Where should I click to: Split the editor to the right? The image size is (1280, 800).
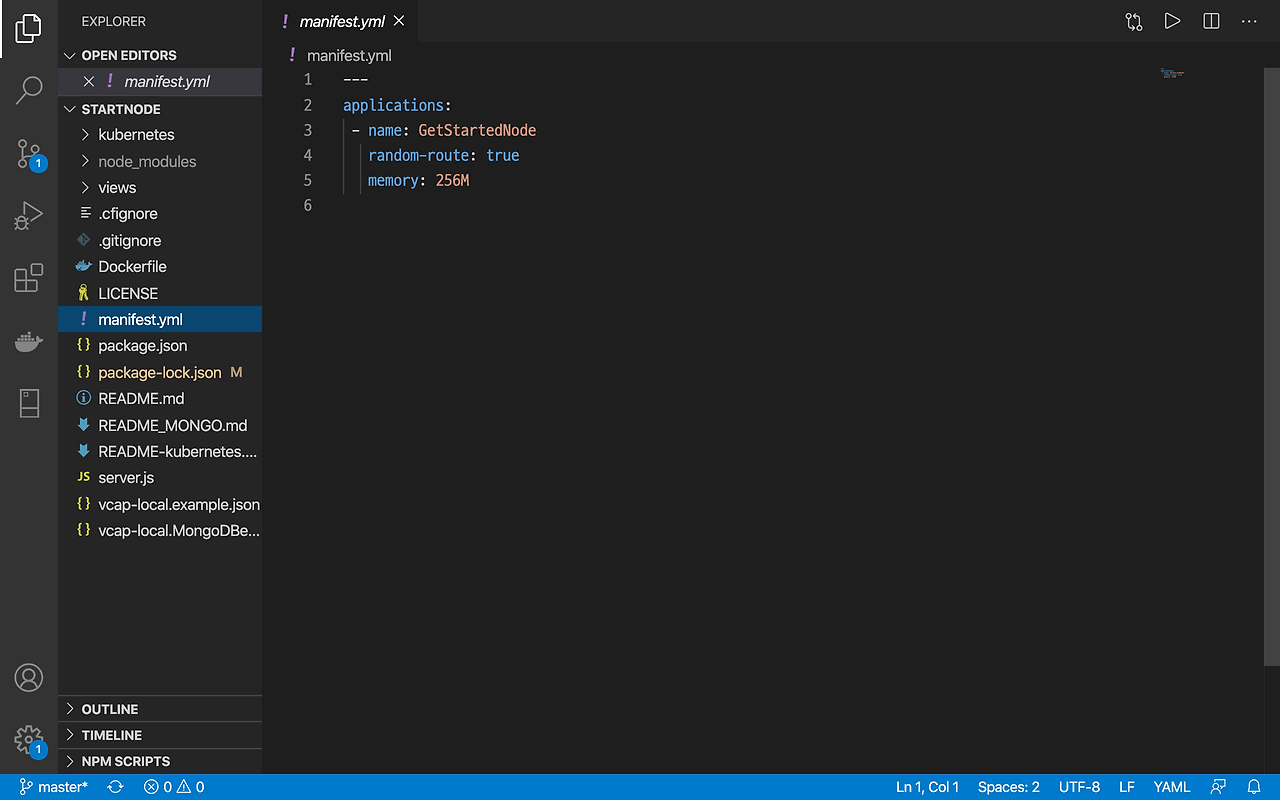point(1211,21)
